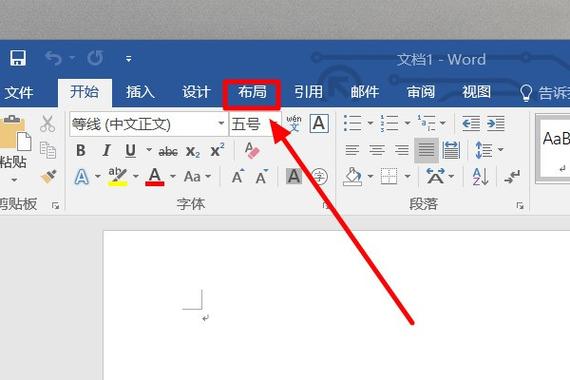Image resolution: width=570 pixels, height=380 pixels.
Task: Click the Format Painter brush icon
Action: tap(48, 176)
